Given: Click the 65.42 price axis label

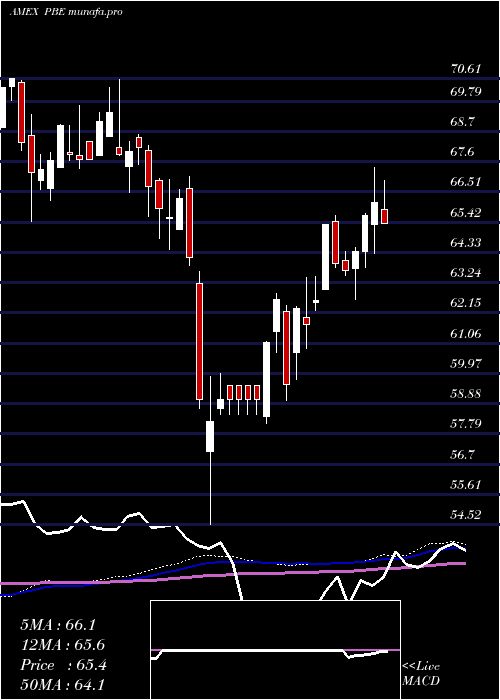Looking at the screenshot, I should click(x=467, y=212).
